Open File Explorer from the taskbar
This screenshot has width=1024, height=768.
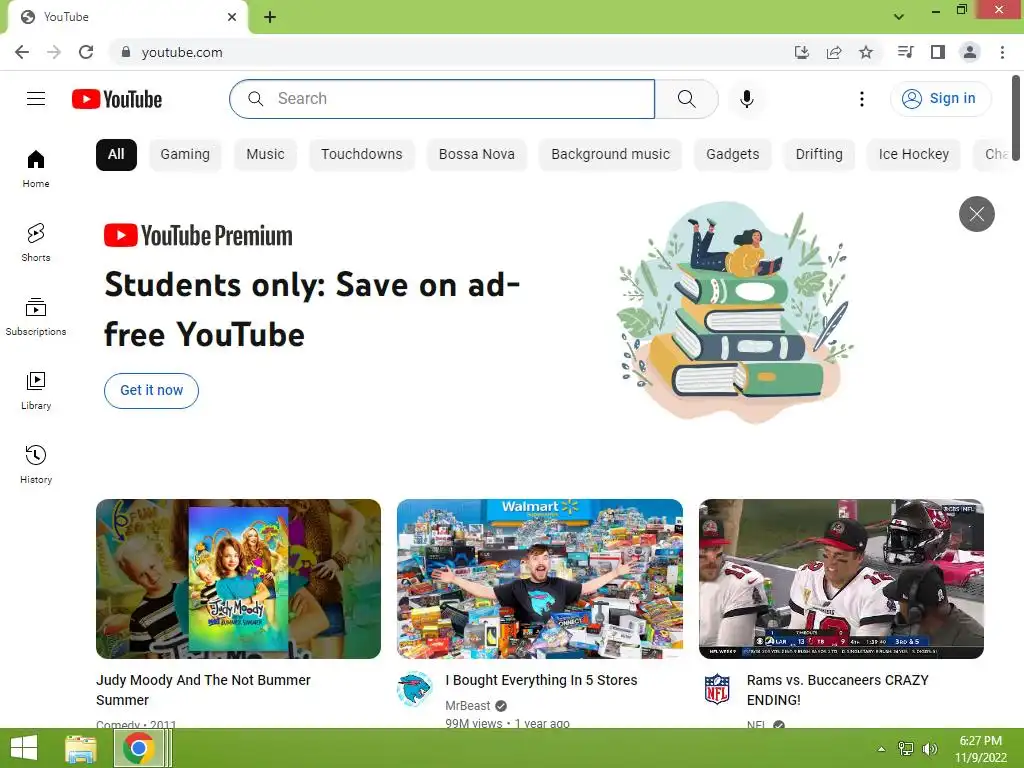pos(81,748)
